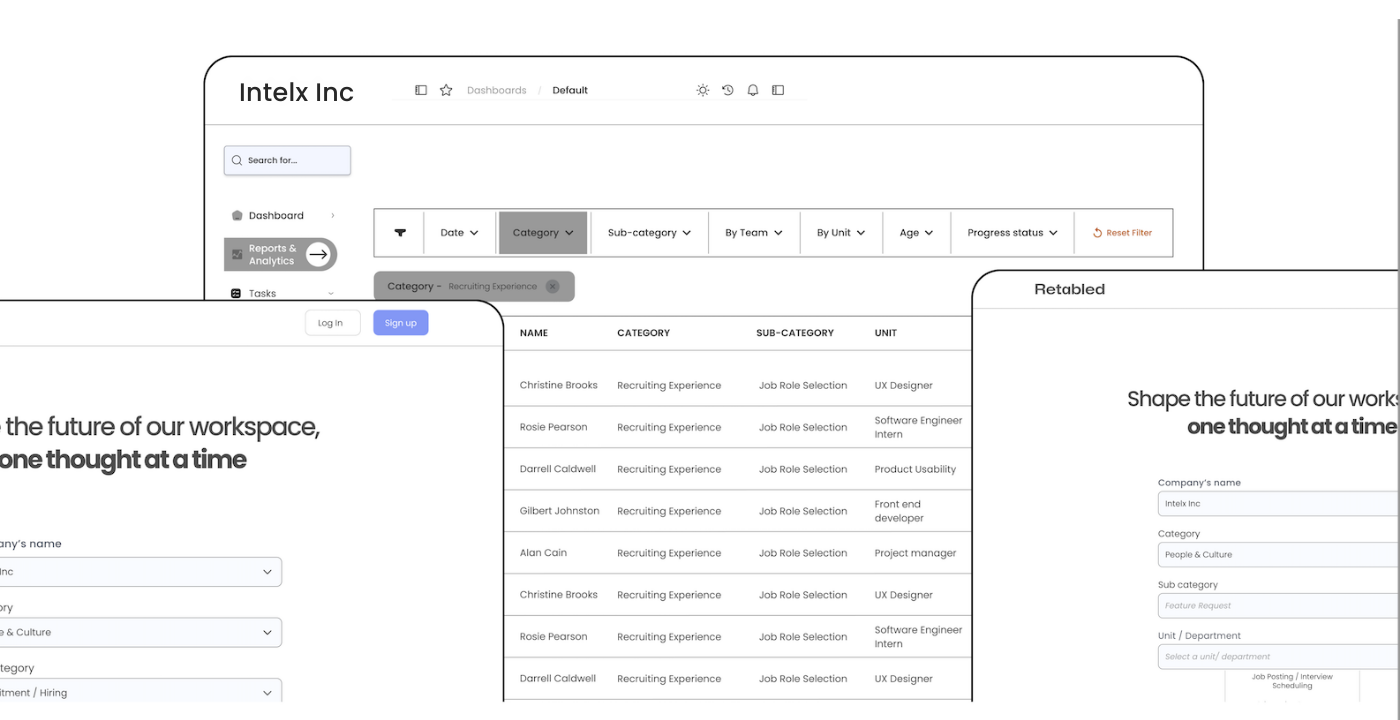1400x720 pixels.
Task: Open the Sub-category filter dropdown
Action: (x=650, y=233)
